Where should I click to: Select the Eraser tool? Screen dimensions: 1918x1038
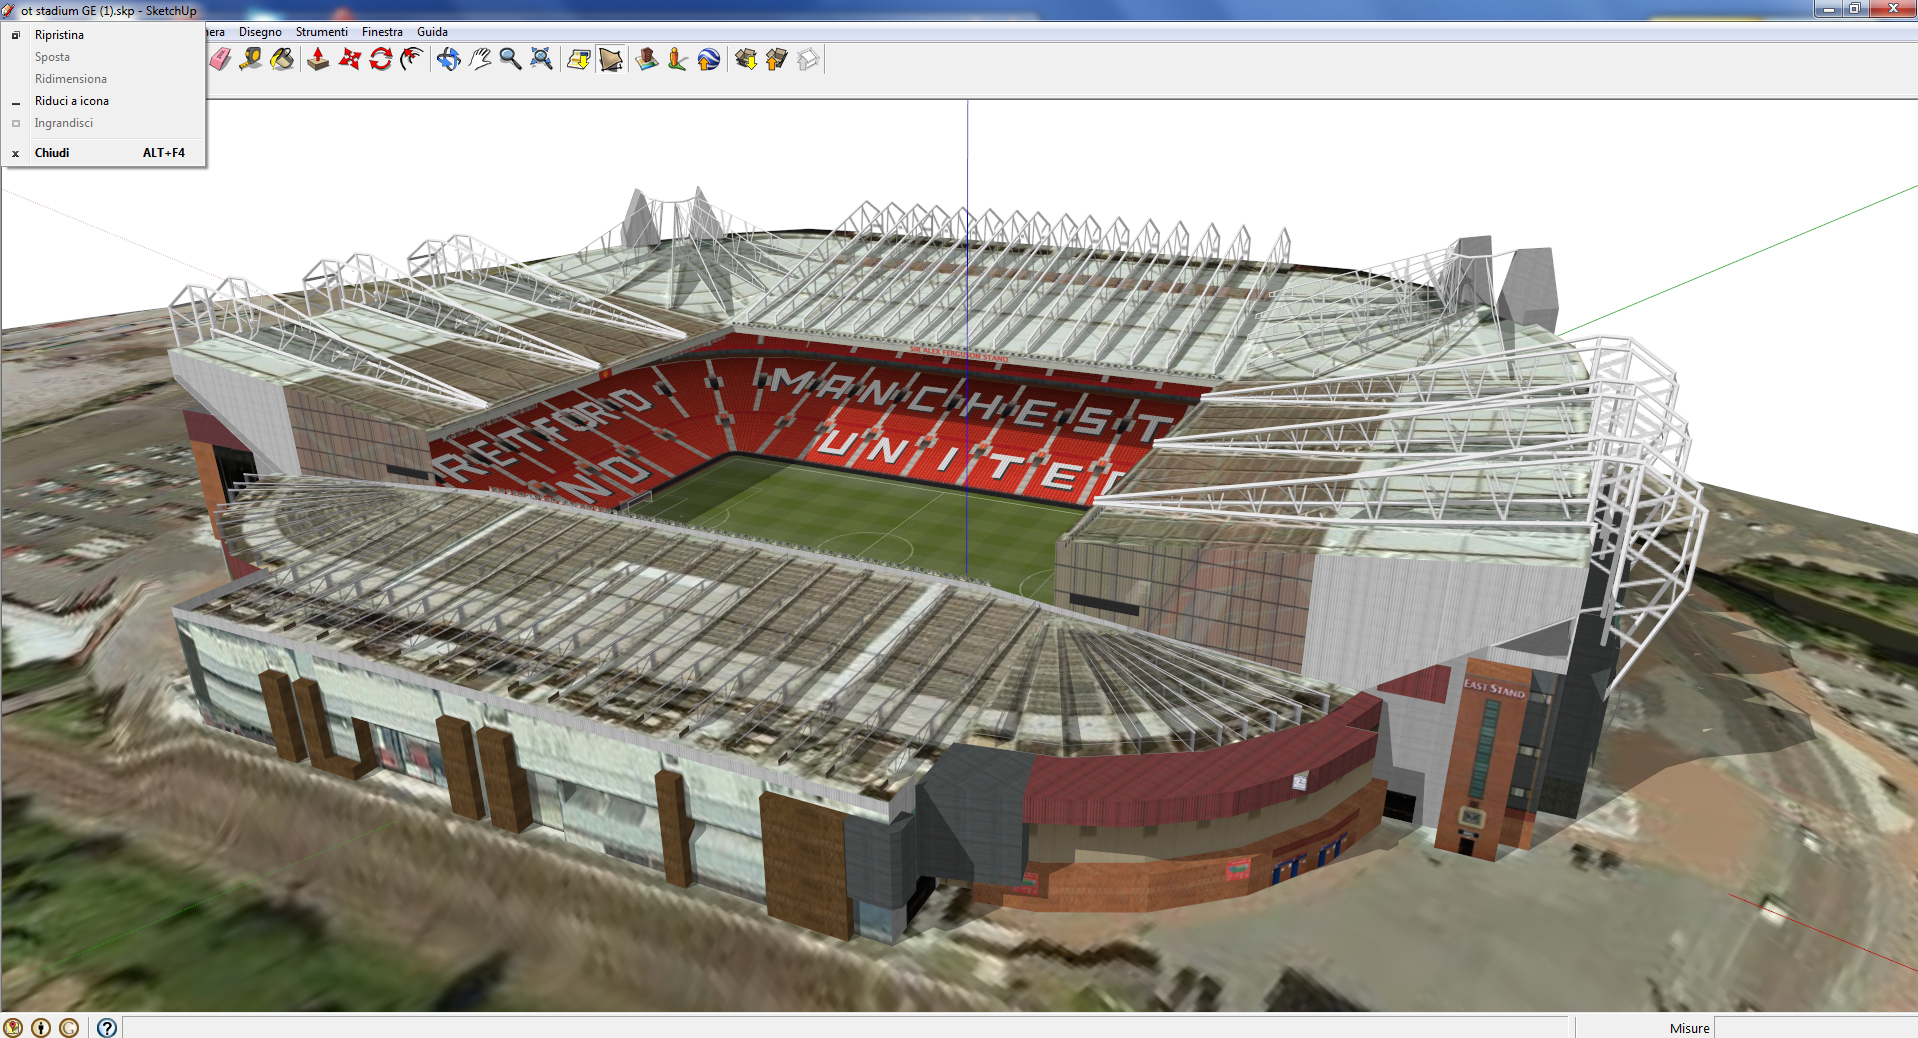click(220, 60)
